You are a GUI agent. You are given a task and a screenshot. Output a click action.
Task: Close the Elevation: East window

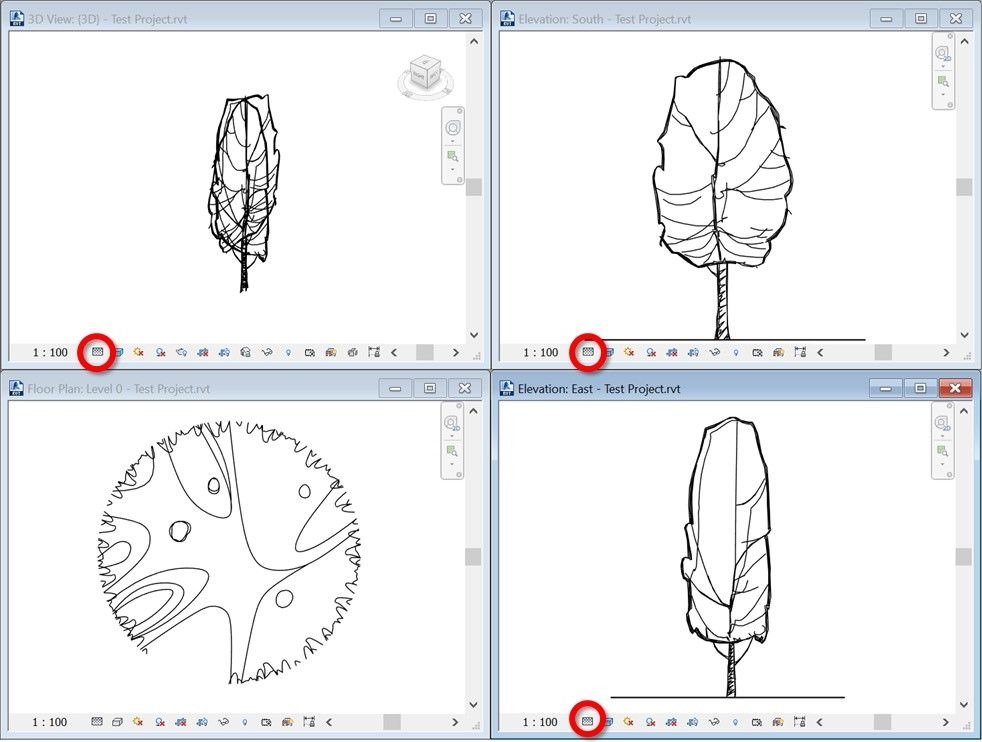tap(955, 388)
